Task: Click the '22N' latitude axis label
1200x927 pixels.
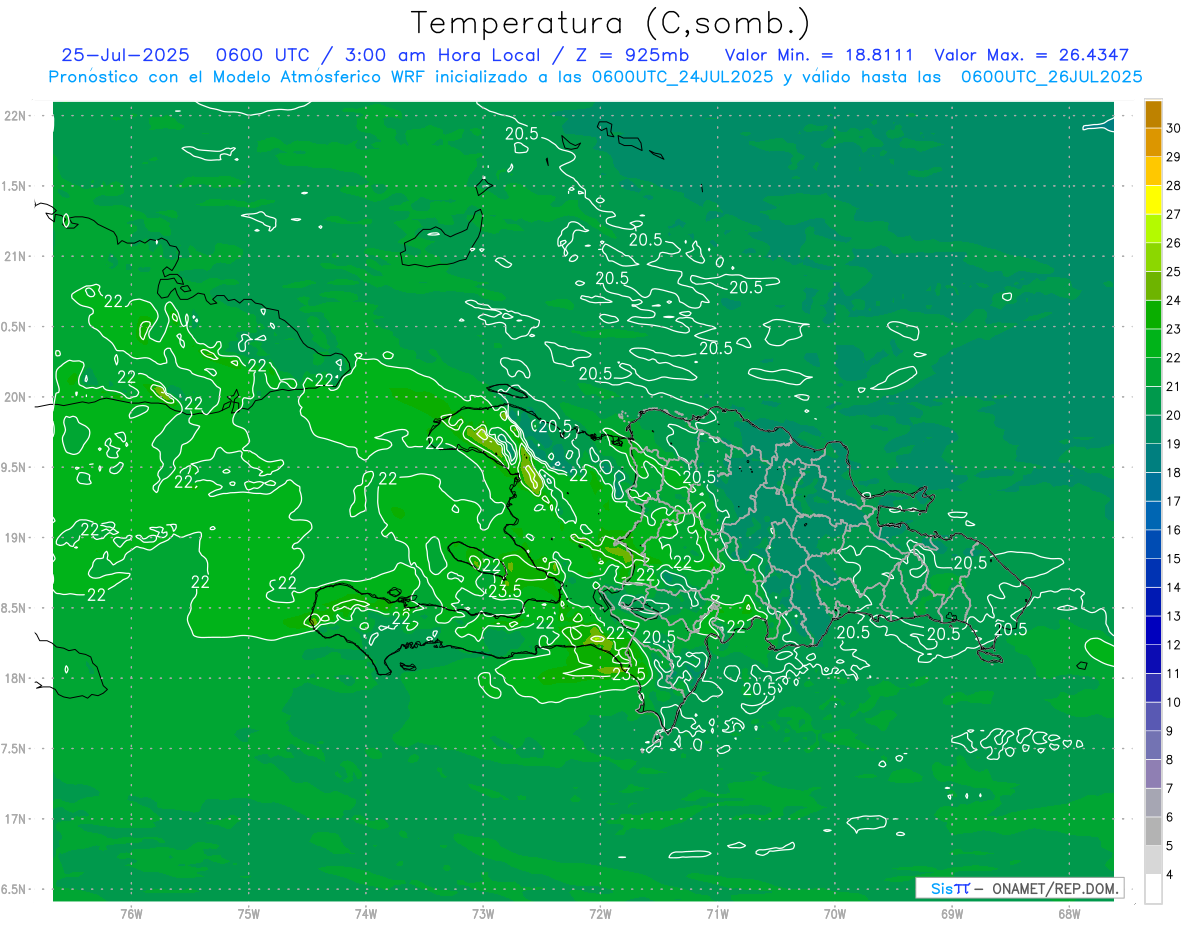Action: tap(15, 116)
